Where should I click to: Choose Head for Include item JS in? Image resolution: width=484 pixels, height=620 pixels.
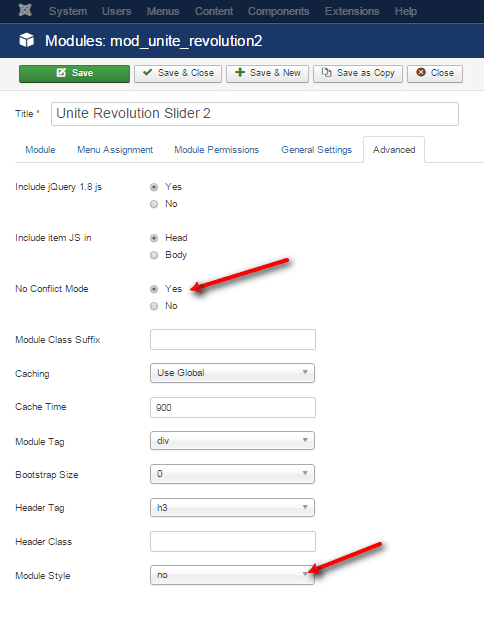click(x=154, y=238)
